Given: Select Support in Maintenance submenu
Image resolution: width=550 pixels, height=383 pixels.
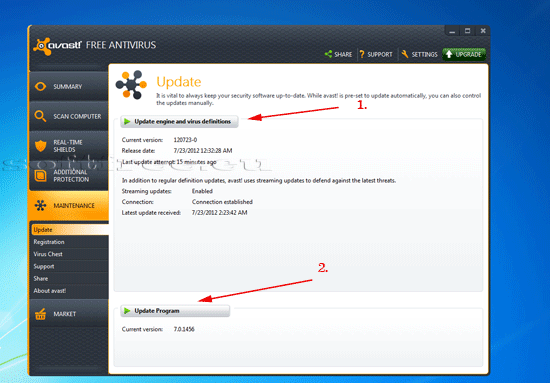Looking at the screenshot, I should (x=70, y=266).
